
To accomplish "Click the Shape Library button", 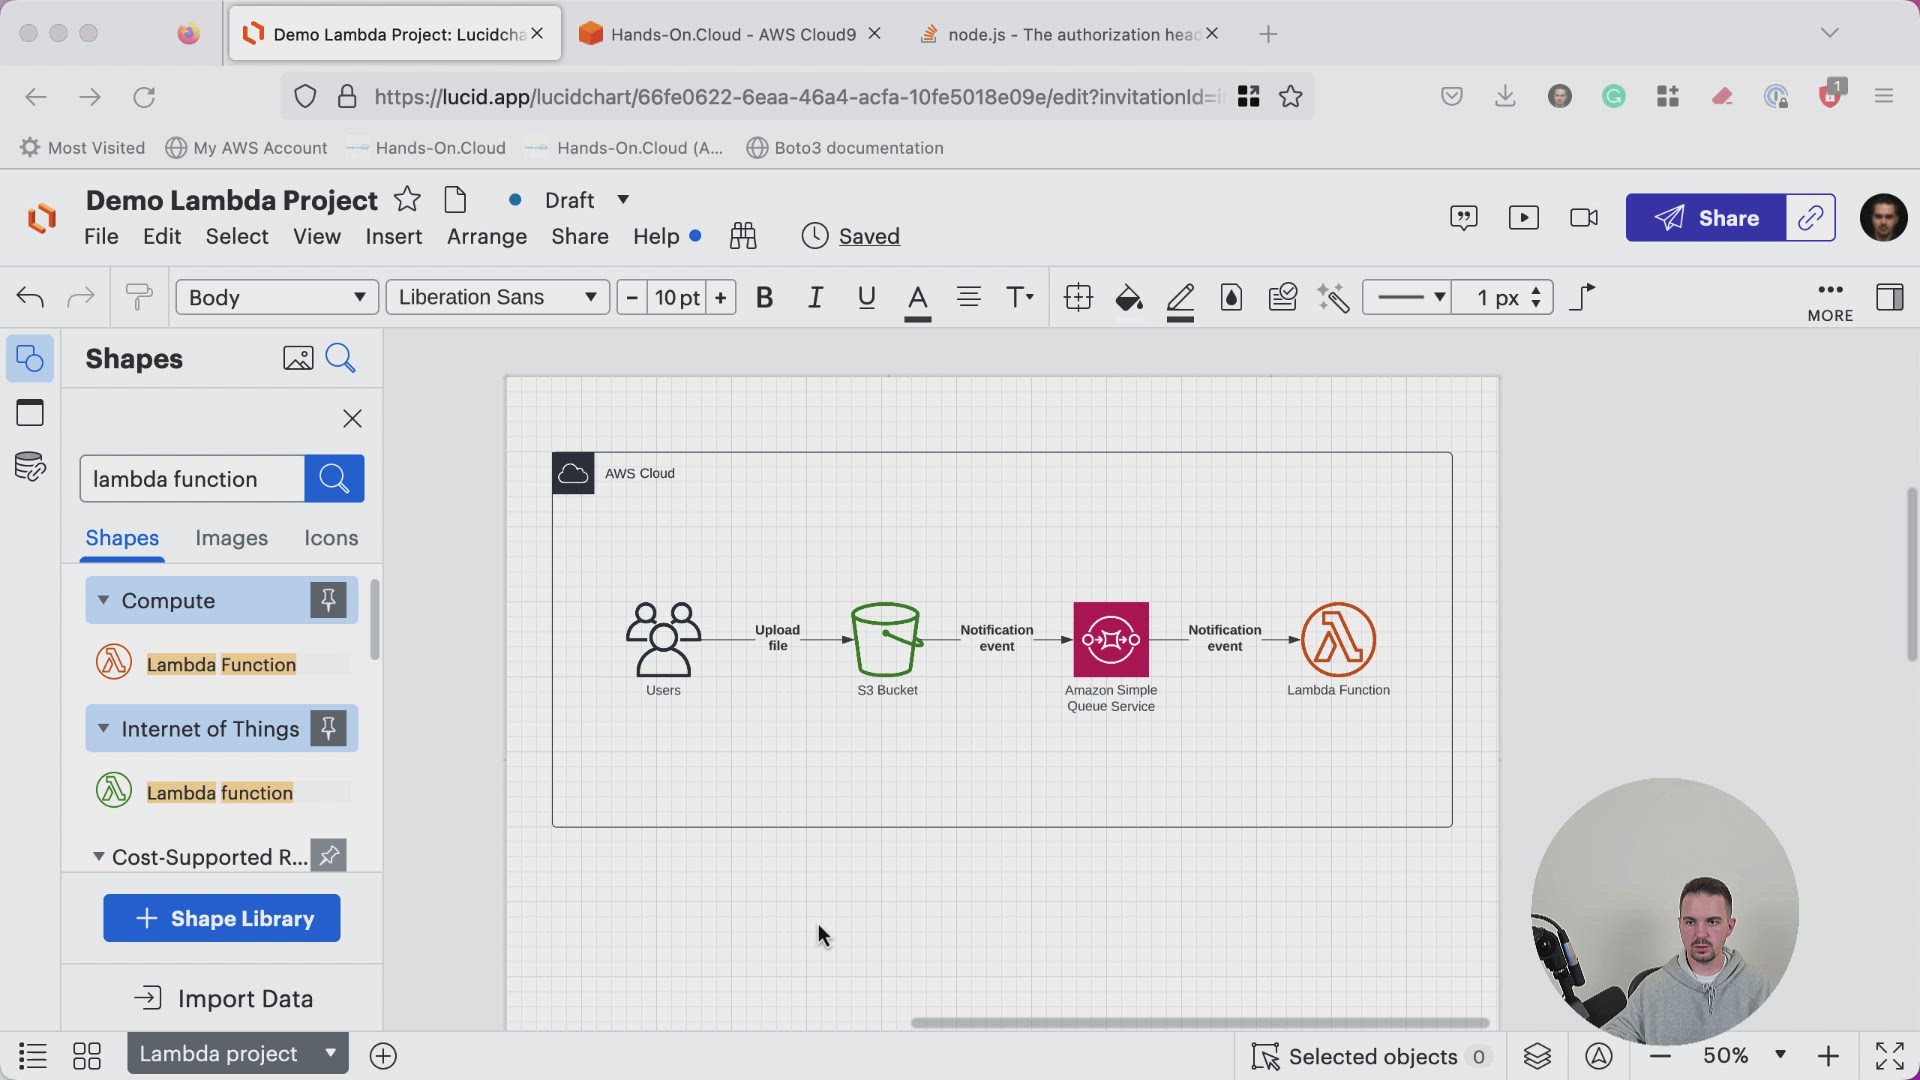I will [222, 918].
